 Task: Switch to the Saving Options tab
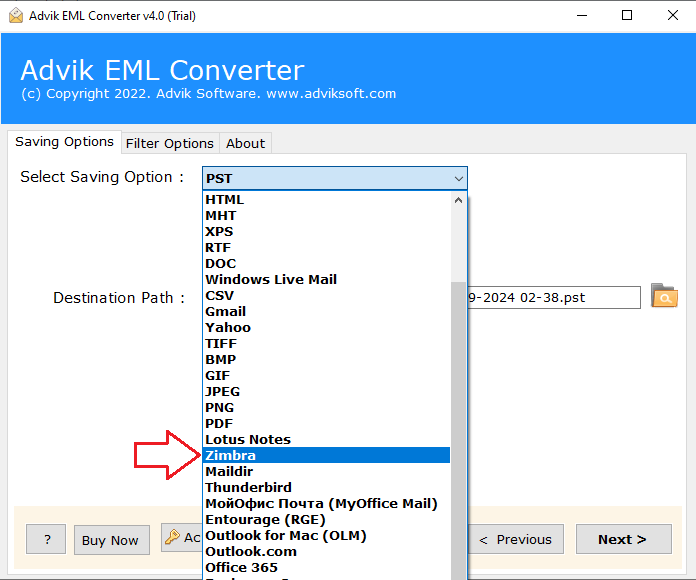64,142
